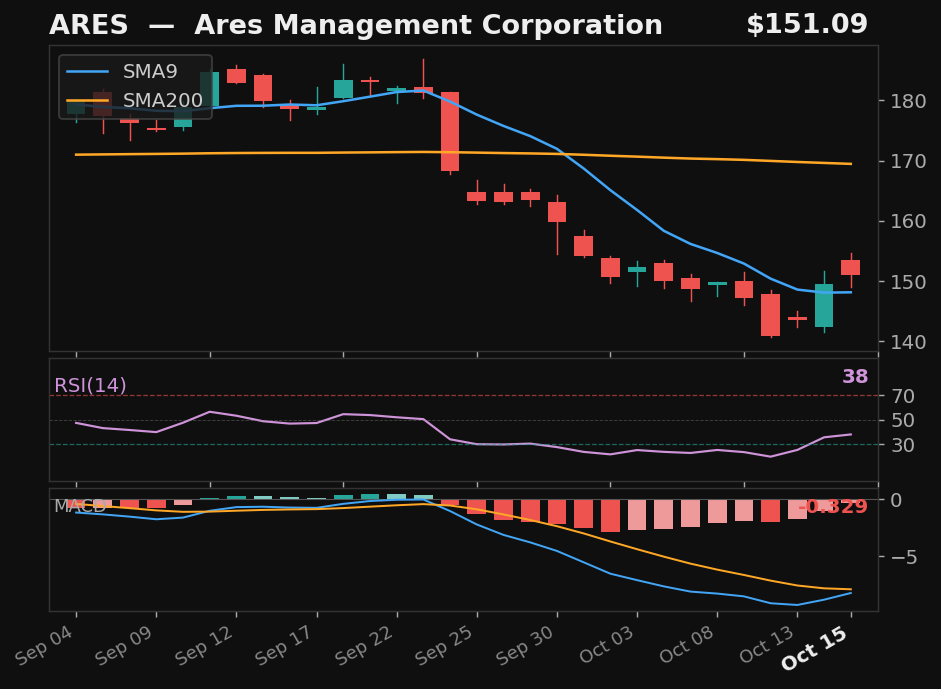The image size is (941, 689).
Task: Click the RSI value 38
Action: (855, 376)
